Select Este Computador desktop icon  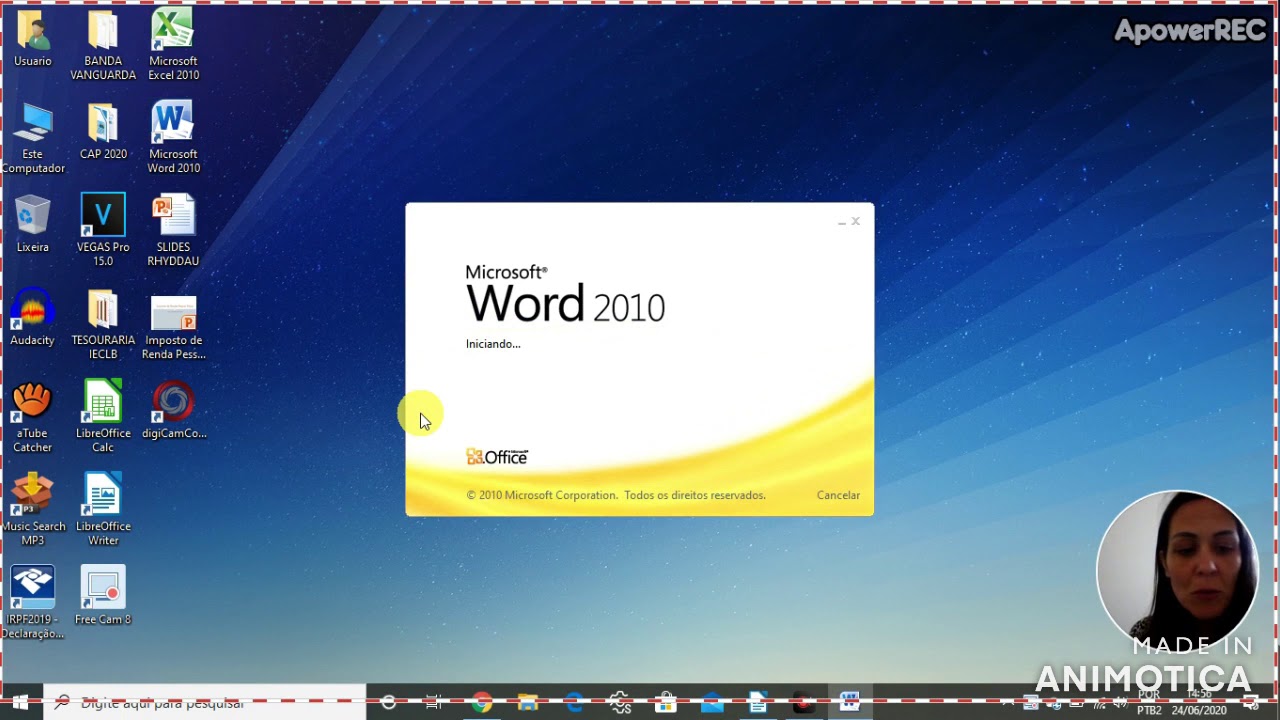(x=33, y=138)
